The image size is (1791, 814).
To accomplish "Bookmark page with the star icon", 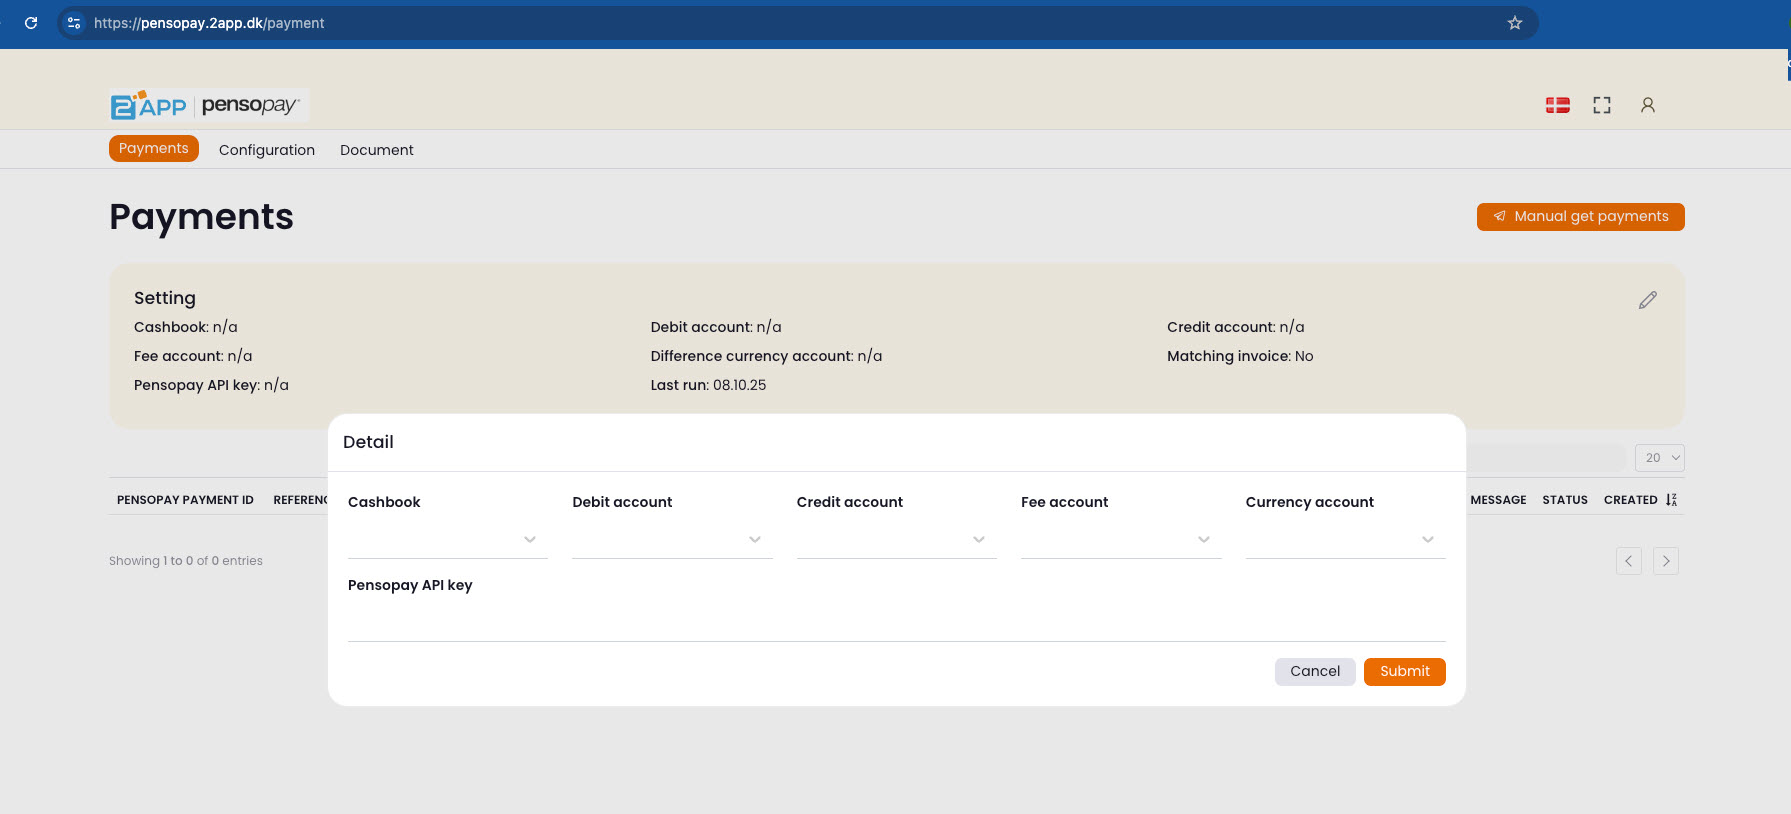I will point(1514,23).
